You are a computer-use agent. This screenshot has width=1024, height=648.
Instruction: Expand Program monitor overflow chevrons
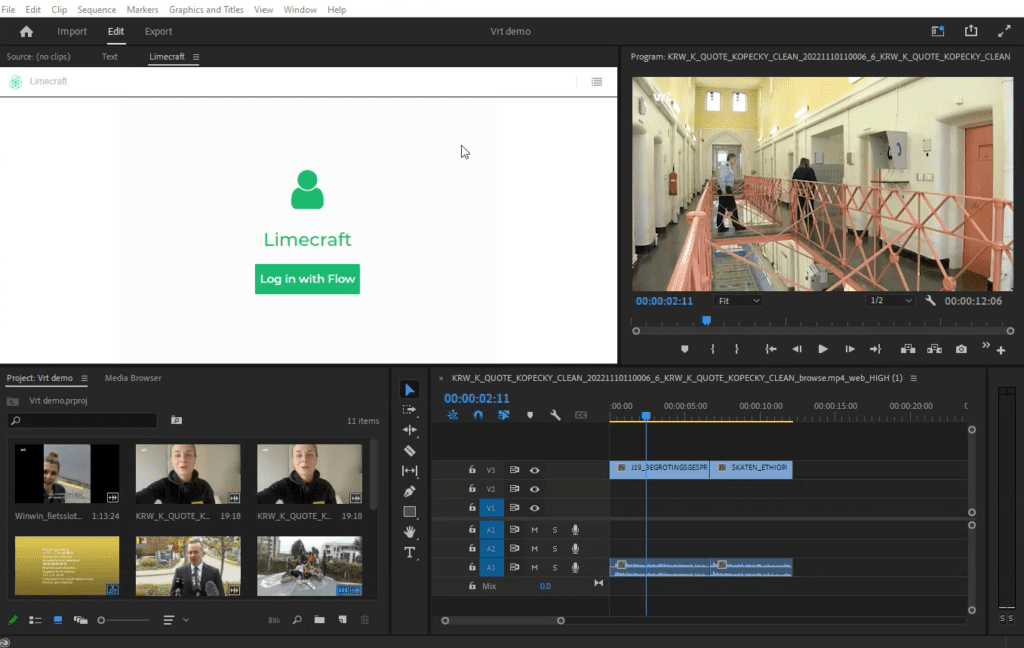pos(985,344)
